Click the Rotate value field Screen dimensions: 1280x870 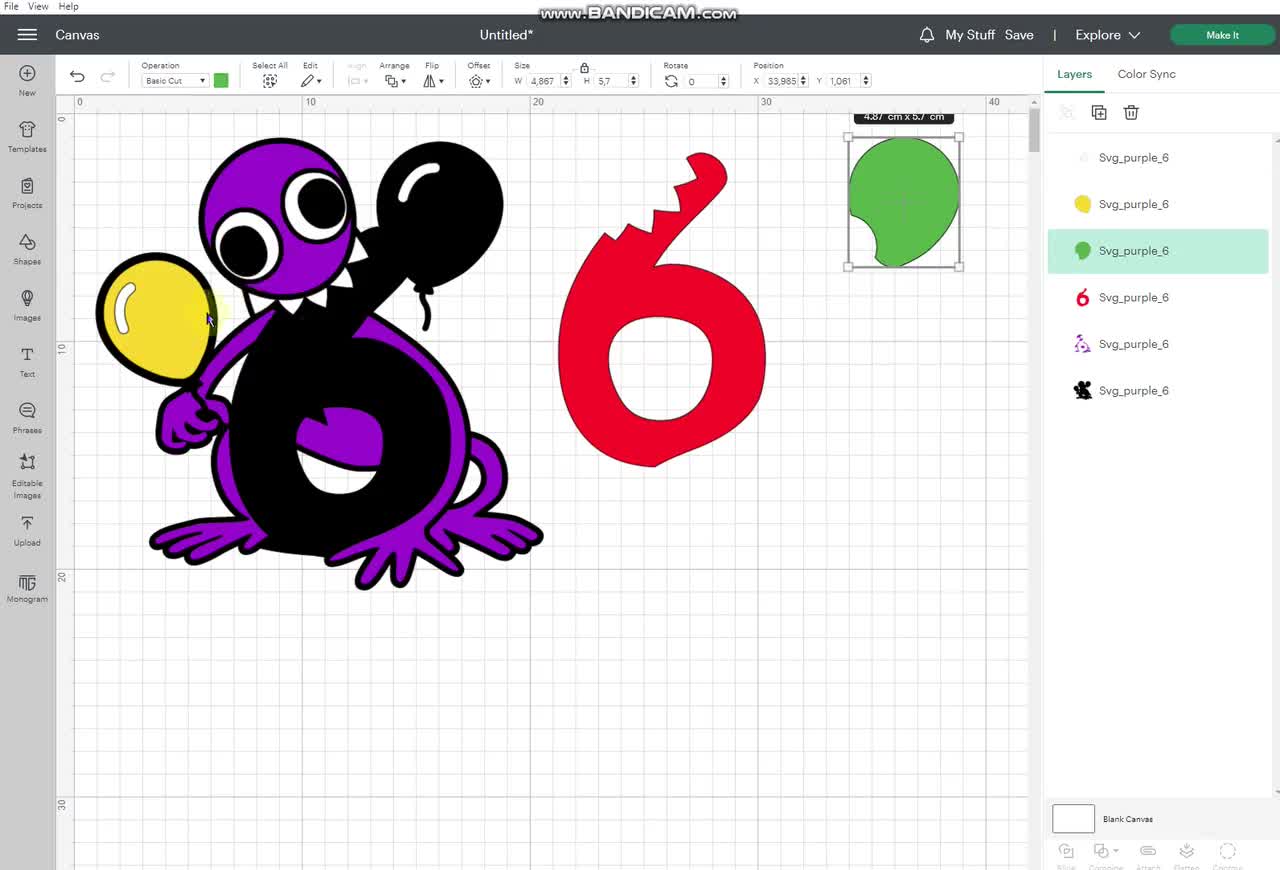701,81
